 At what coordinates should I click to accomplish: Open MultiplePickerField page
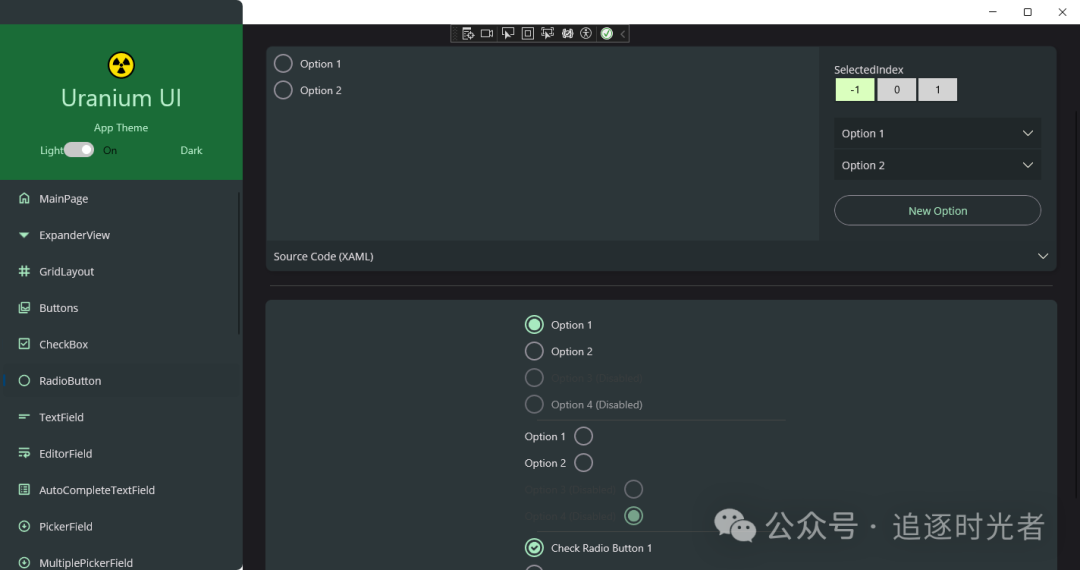click(x=121, y=562)
